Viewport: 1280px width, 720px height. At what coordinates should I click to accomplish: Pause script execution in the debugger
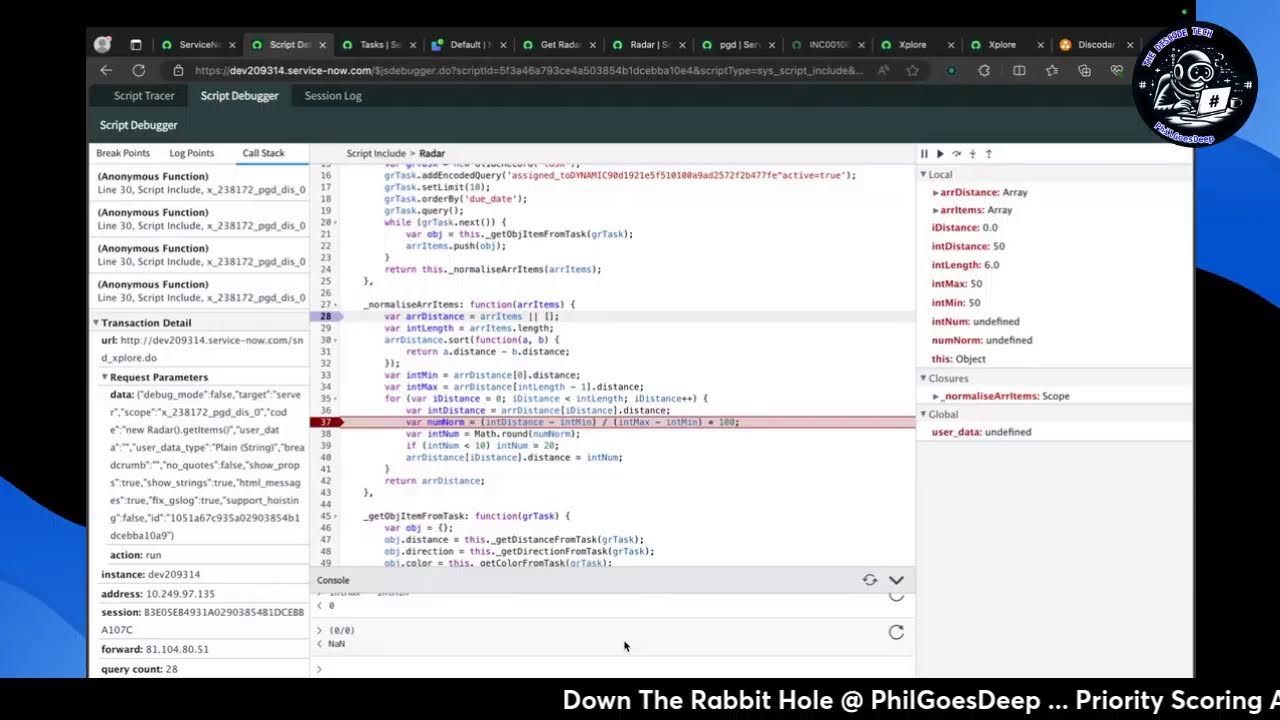pyautogui.click(x=924, y=154)
